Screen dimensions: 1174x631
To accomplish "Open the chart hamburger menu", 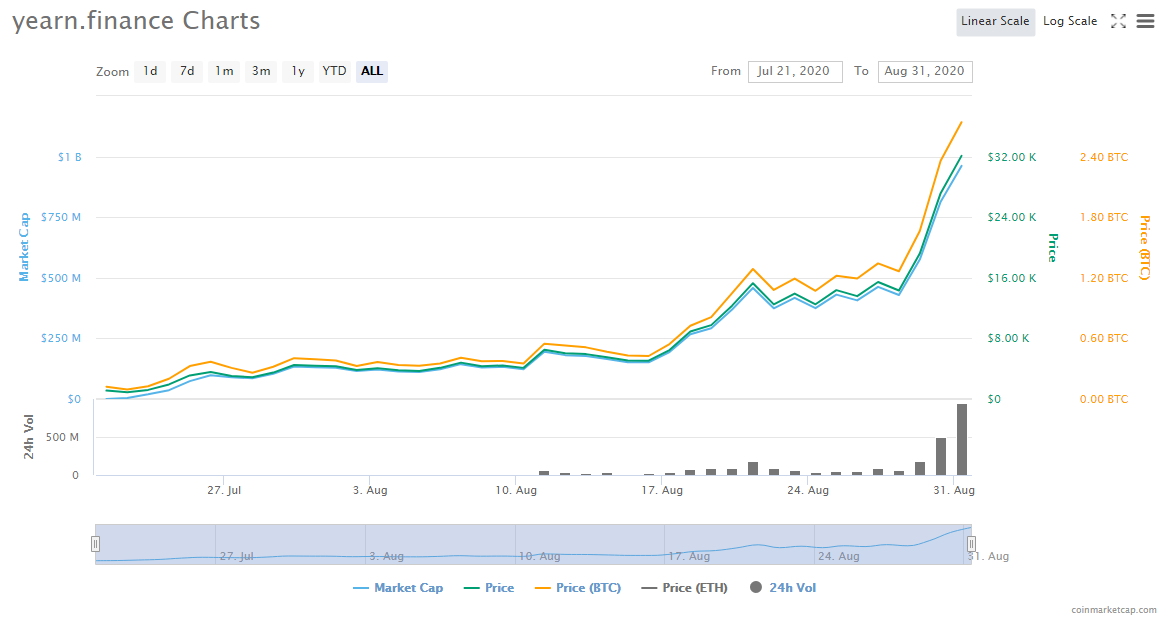I will pyautogui.click(x=1146, y=21).
